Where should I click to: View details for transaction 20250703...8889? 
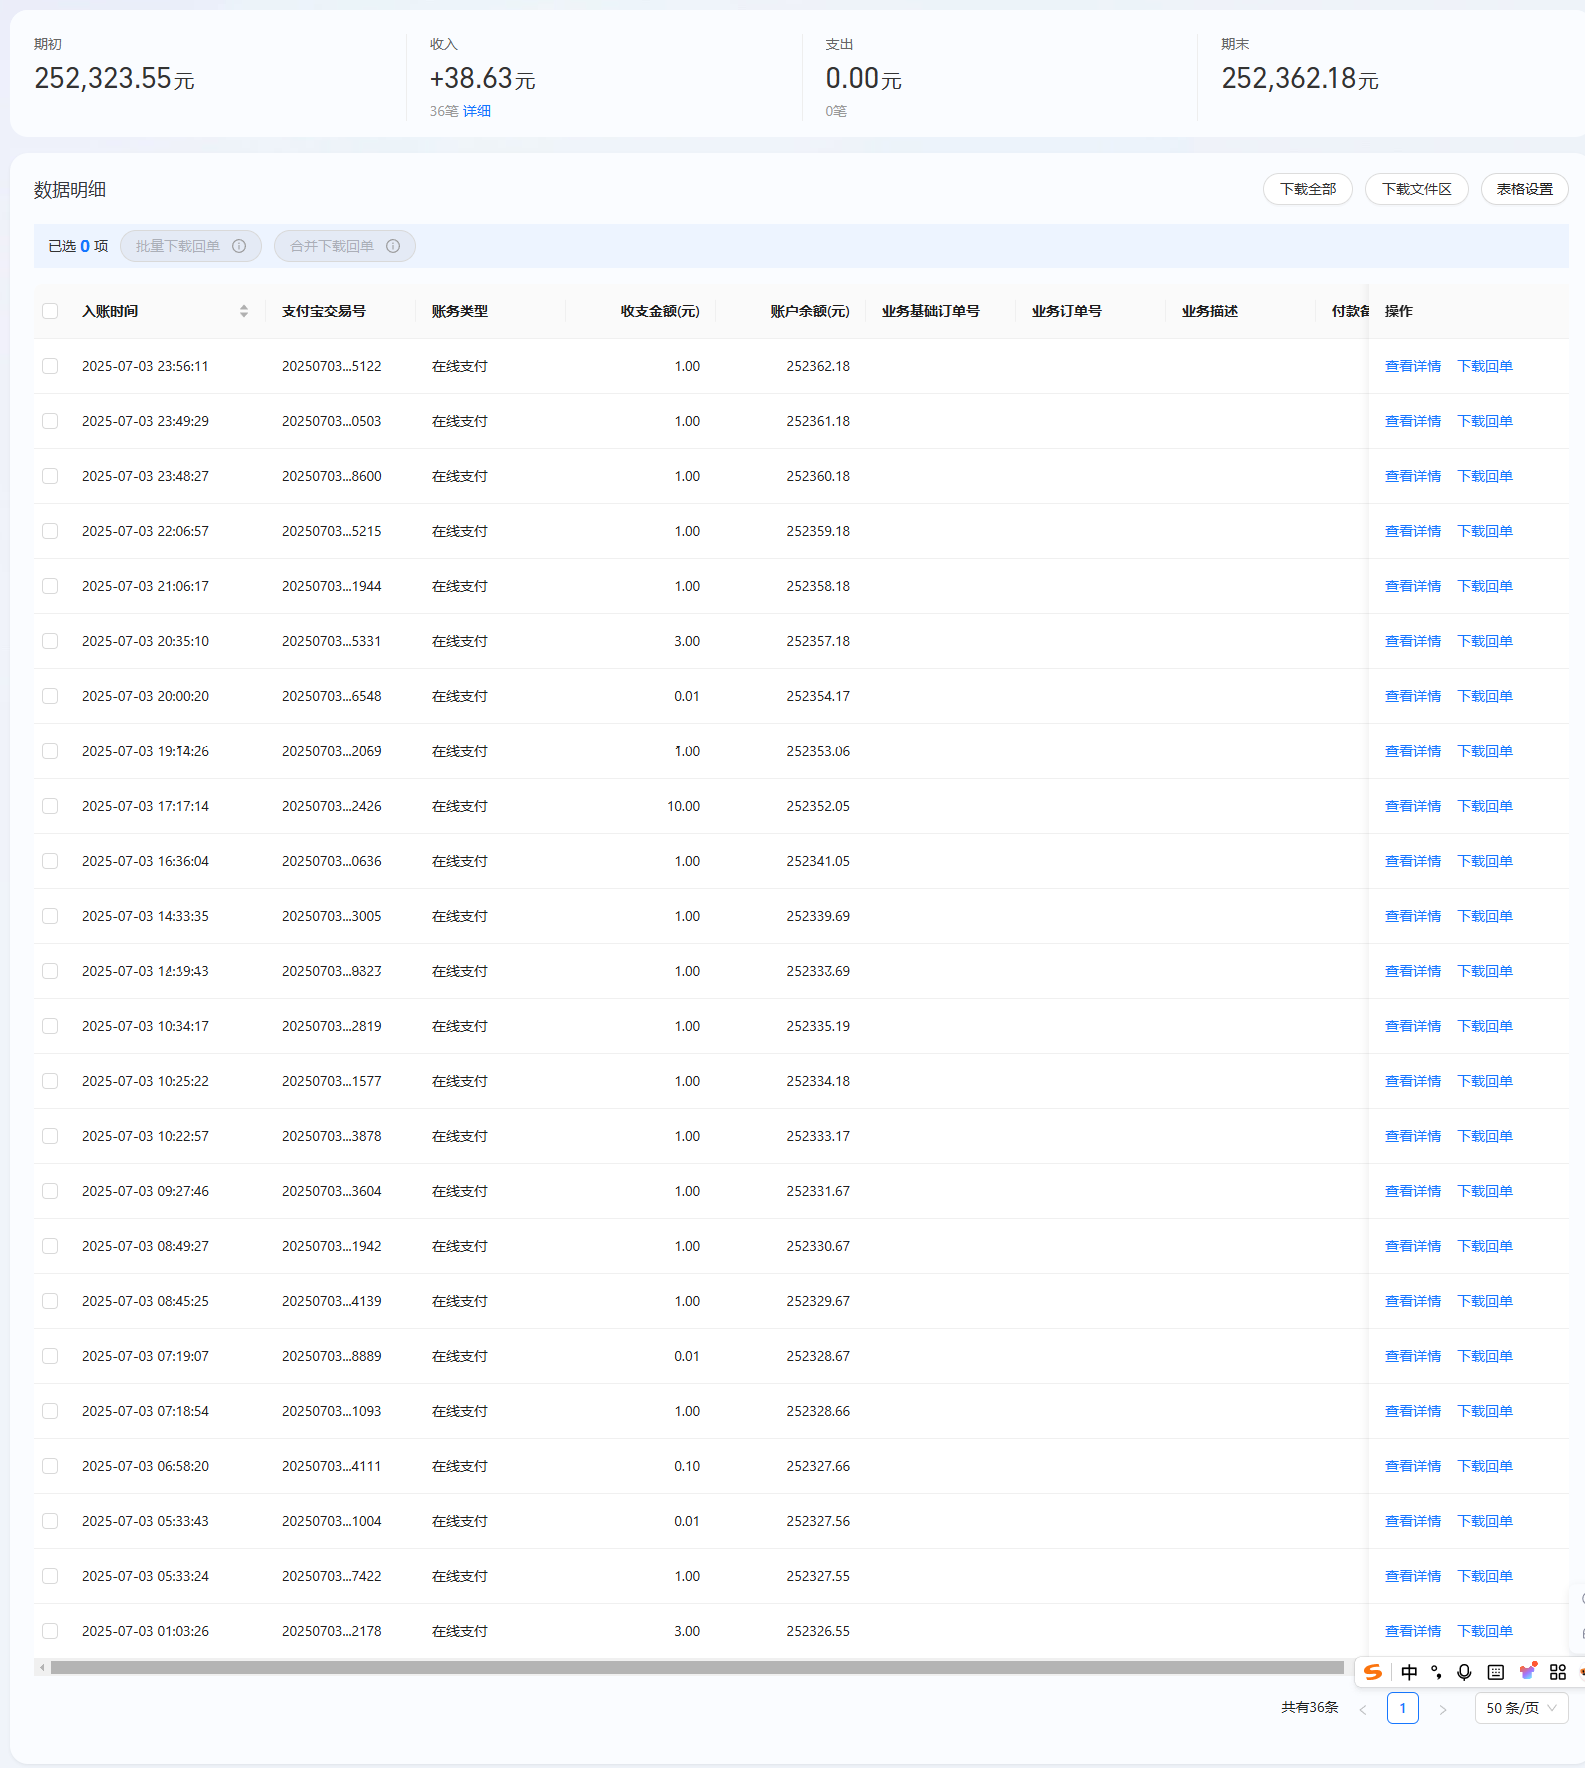click(1412, 1356)
